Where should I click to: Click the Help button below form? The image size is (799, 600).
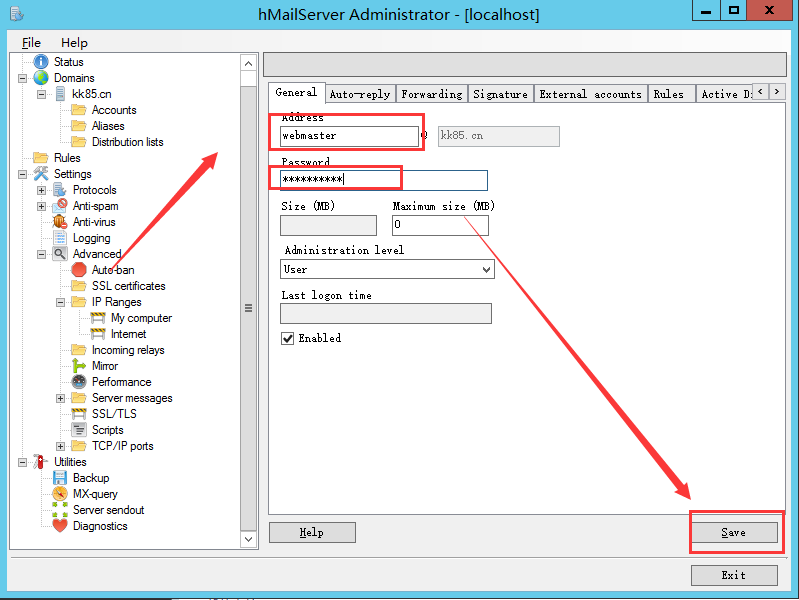pos(312,533)
